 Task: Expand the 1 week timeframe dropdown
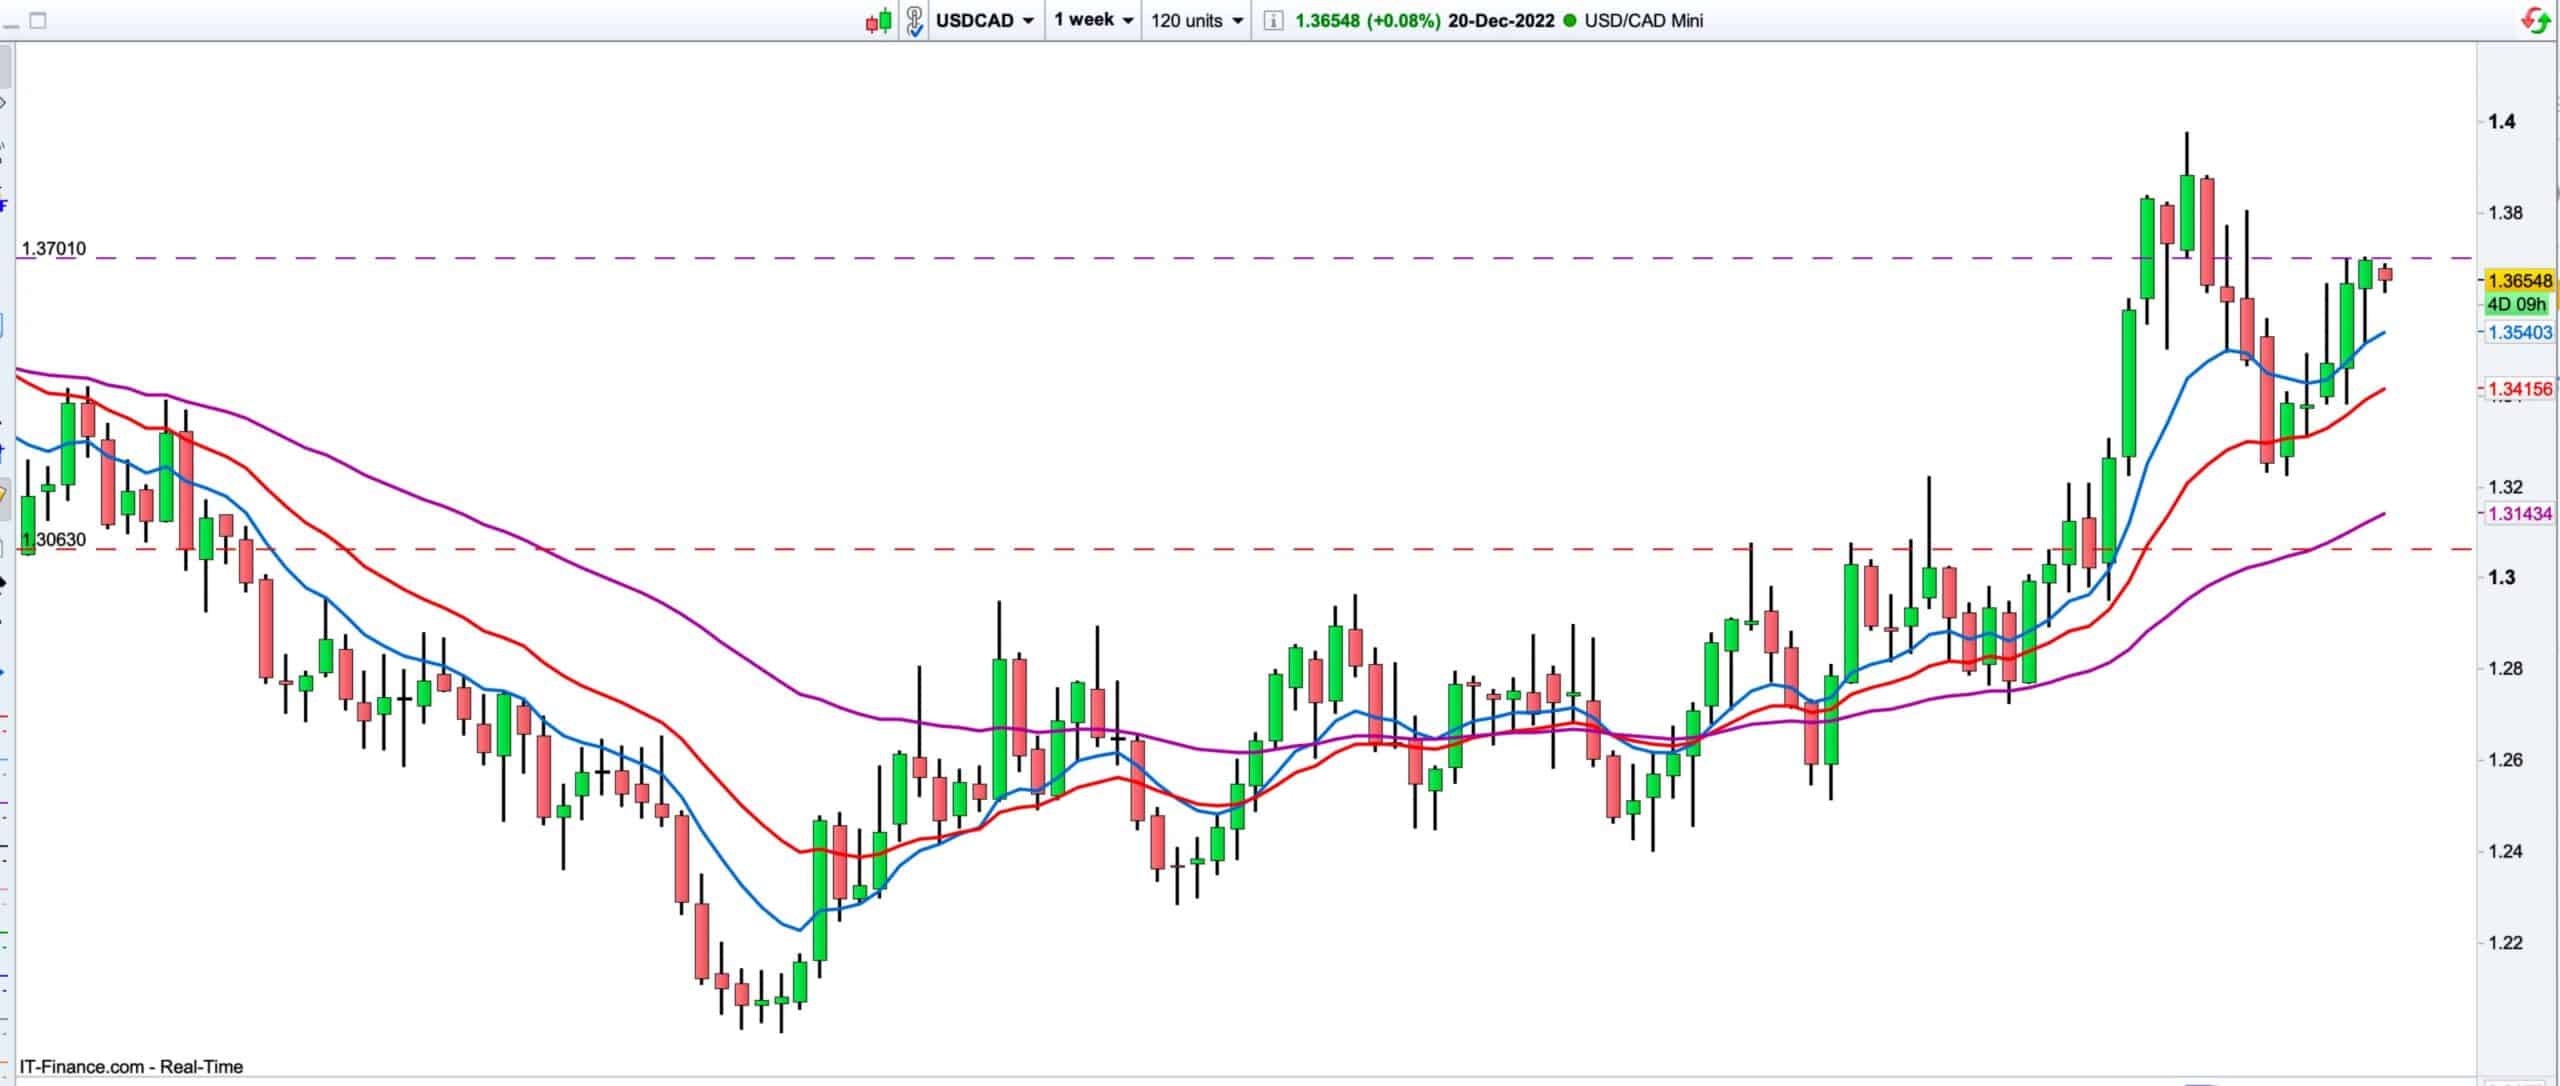click(1093, 20)
